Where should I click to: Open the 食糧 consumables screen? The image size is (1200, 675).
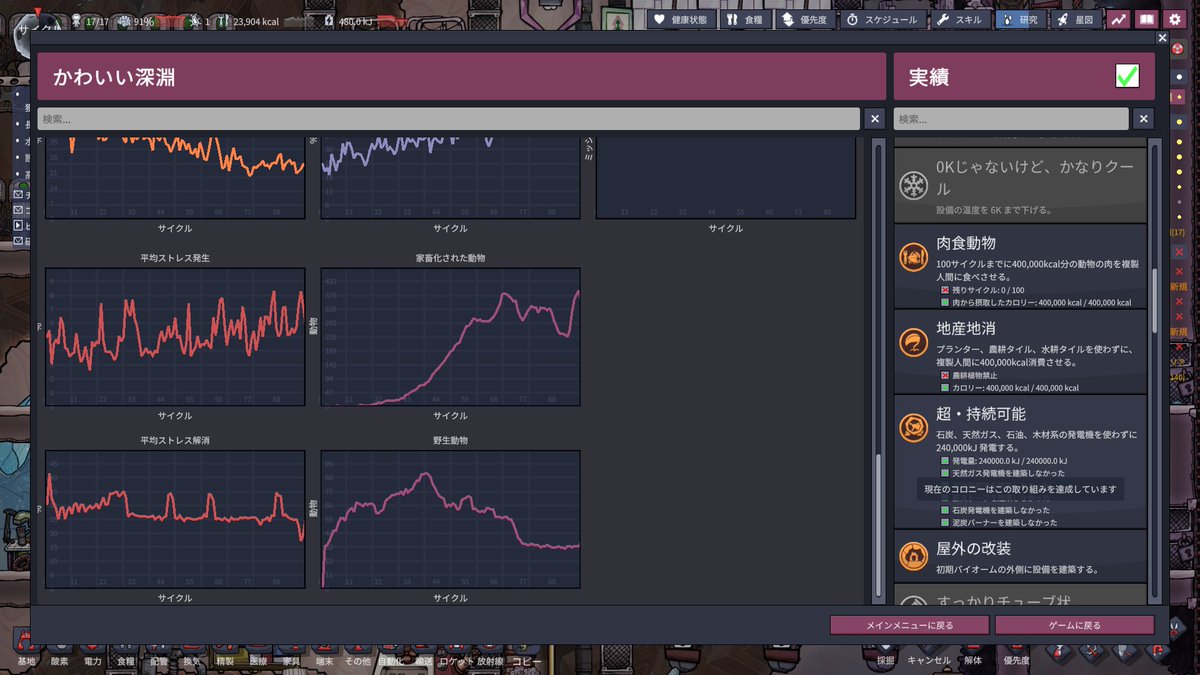[x=746, y=19]
